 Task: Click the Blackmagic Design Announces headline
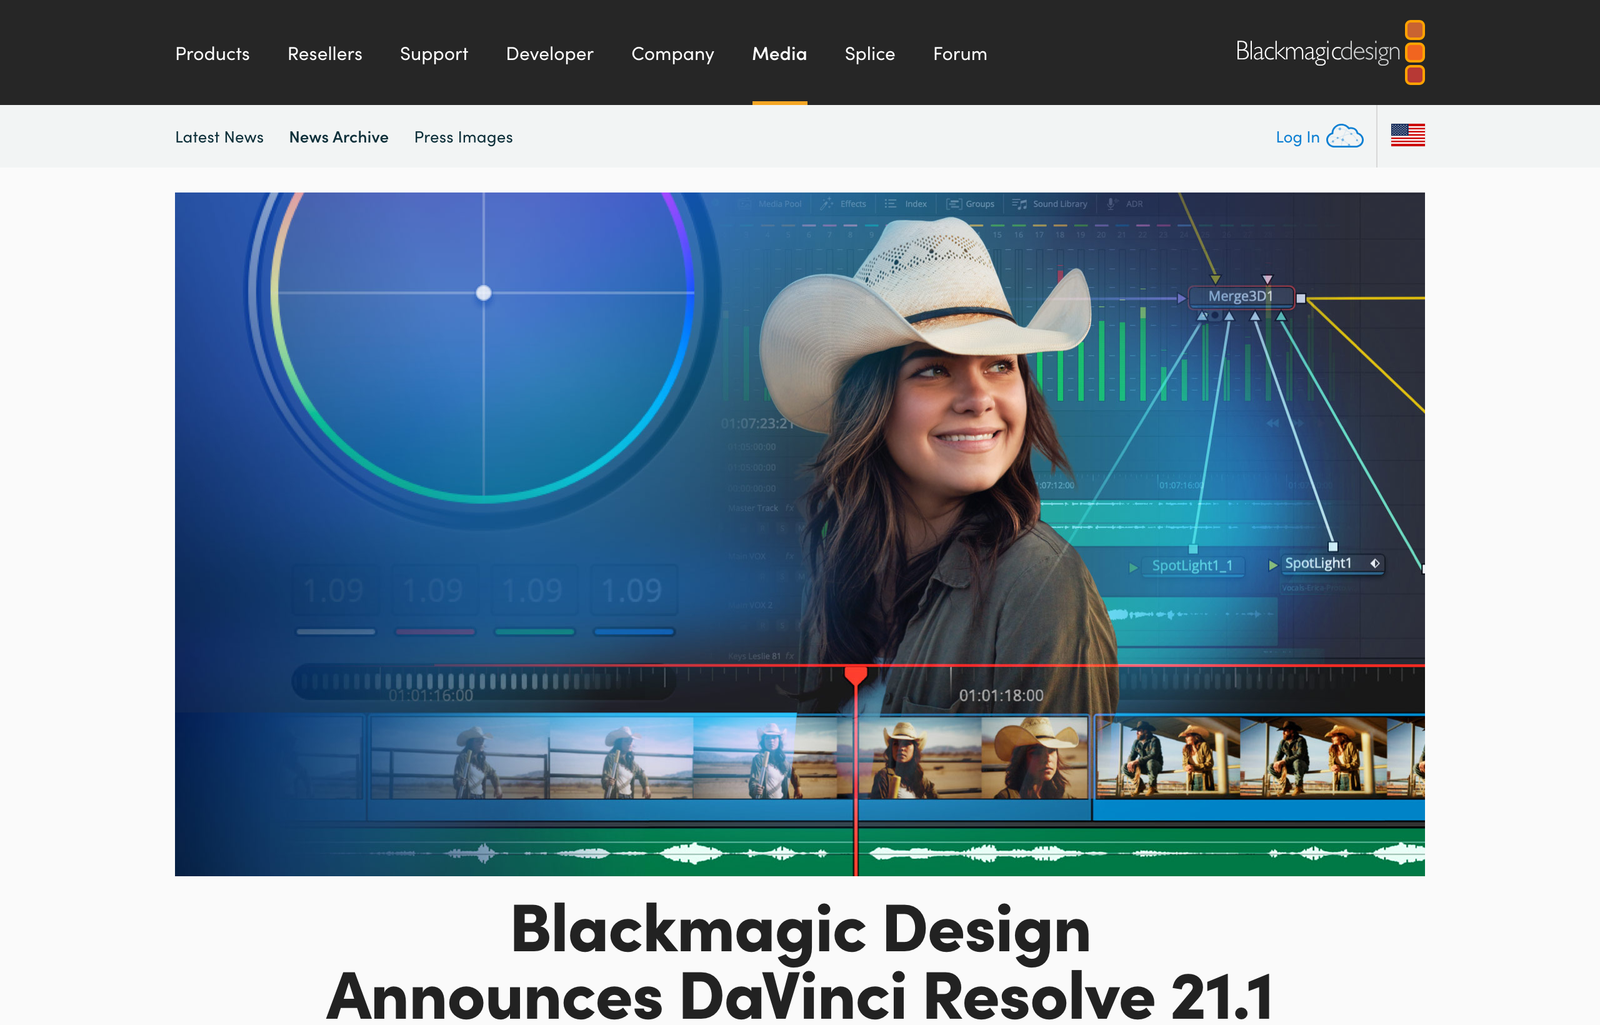[800, 962]
